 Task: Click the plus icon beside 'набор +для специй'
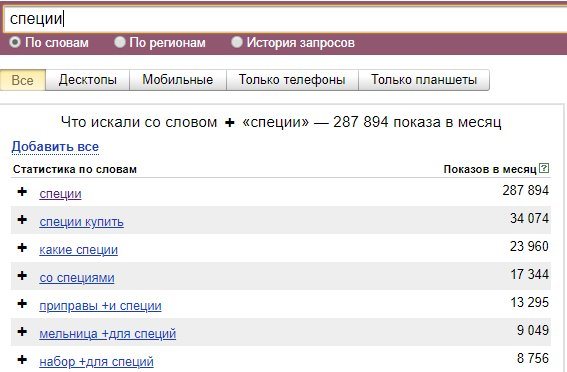(x=22, y=360)
